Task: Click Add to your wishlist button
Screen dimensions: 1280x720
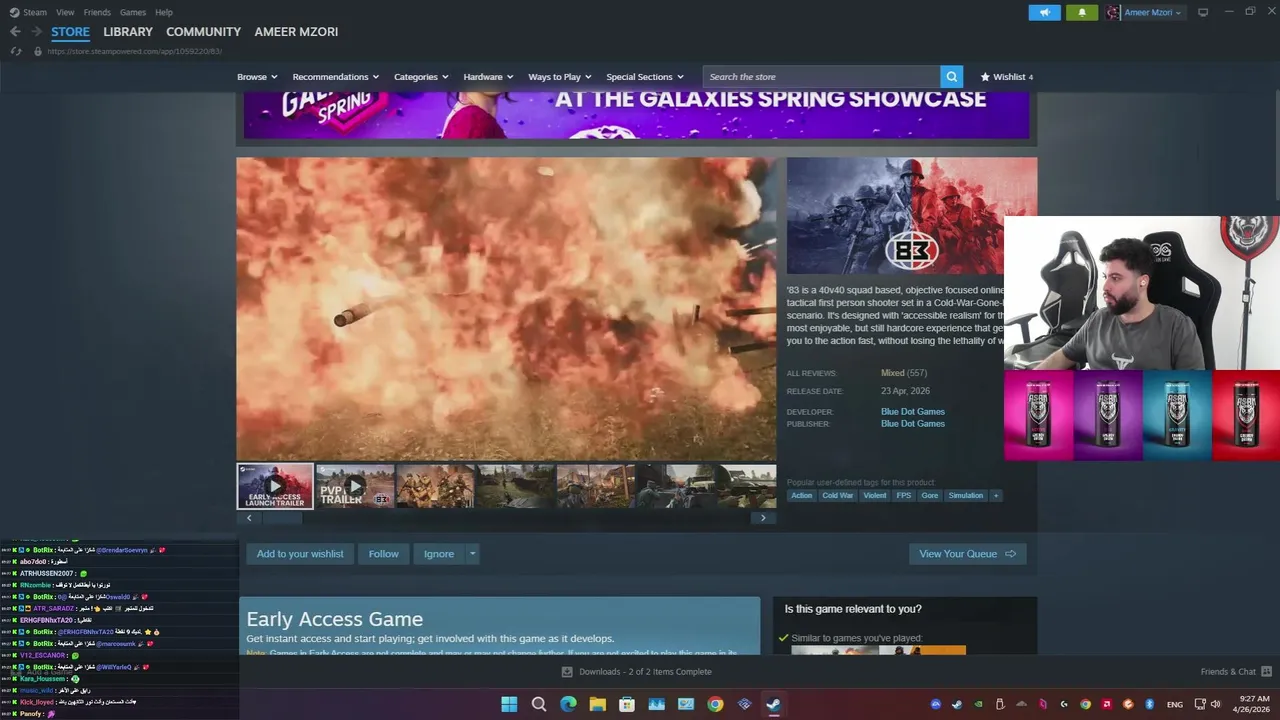Action: [300, 554]
